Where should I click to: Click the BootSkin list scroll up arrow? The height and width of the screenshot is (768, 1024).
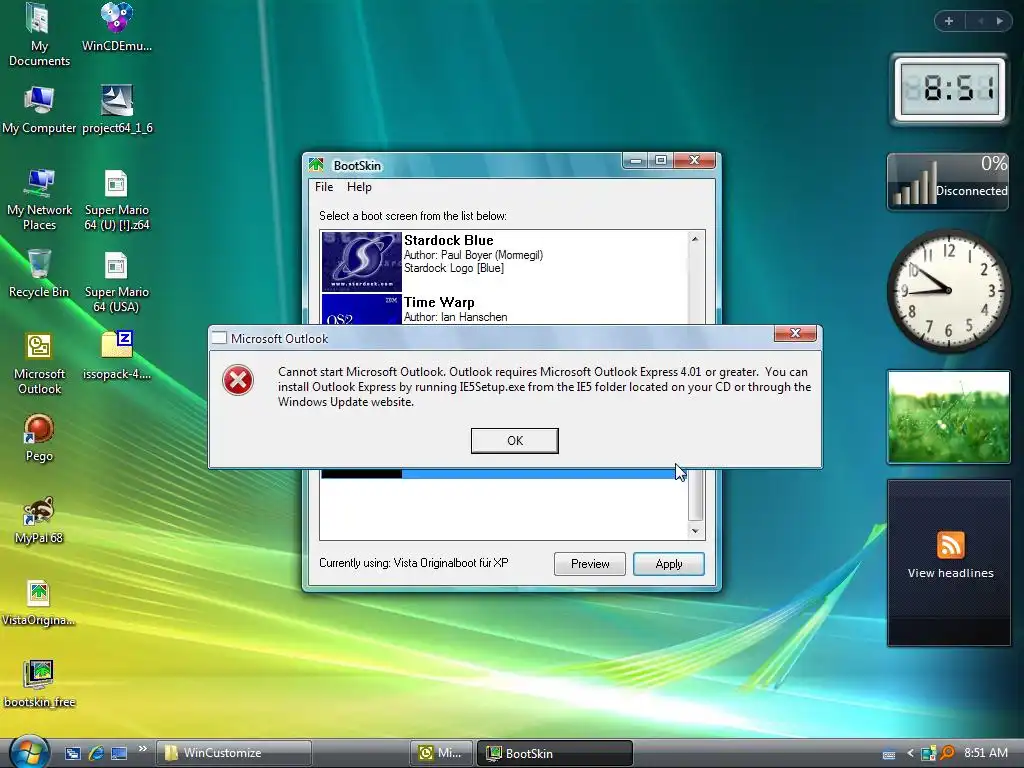(x=696, y=239)
